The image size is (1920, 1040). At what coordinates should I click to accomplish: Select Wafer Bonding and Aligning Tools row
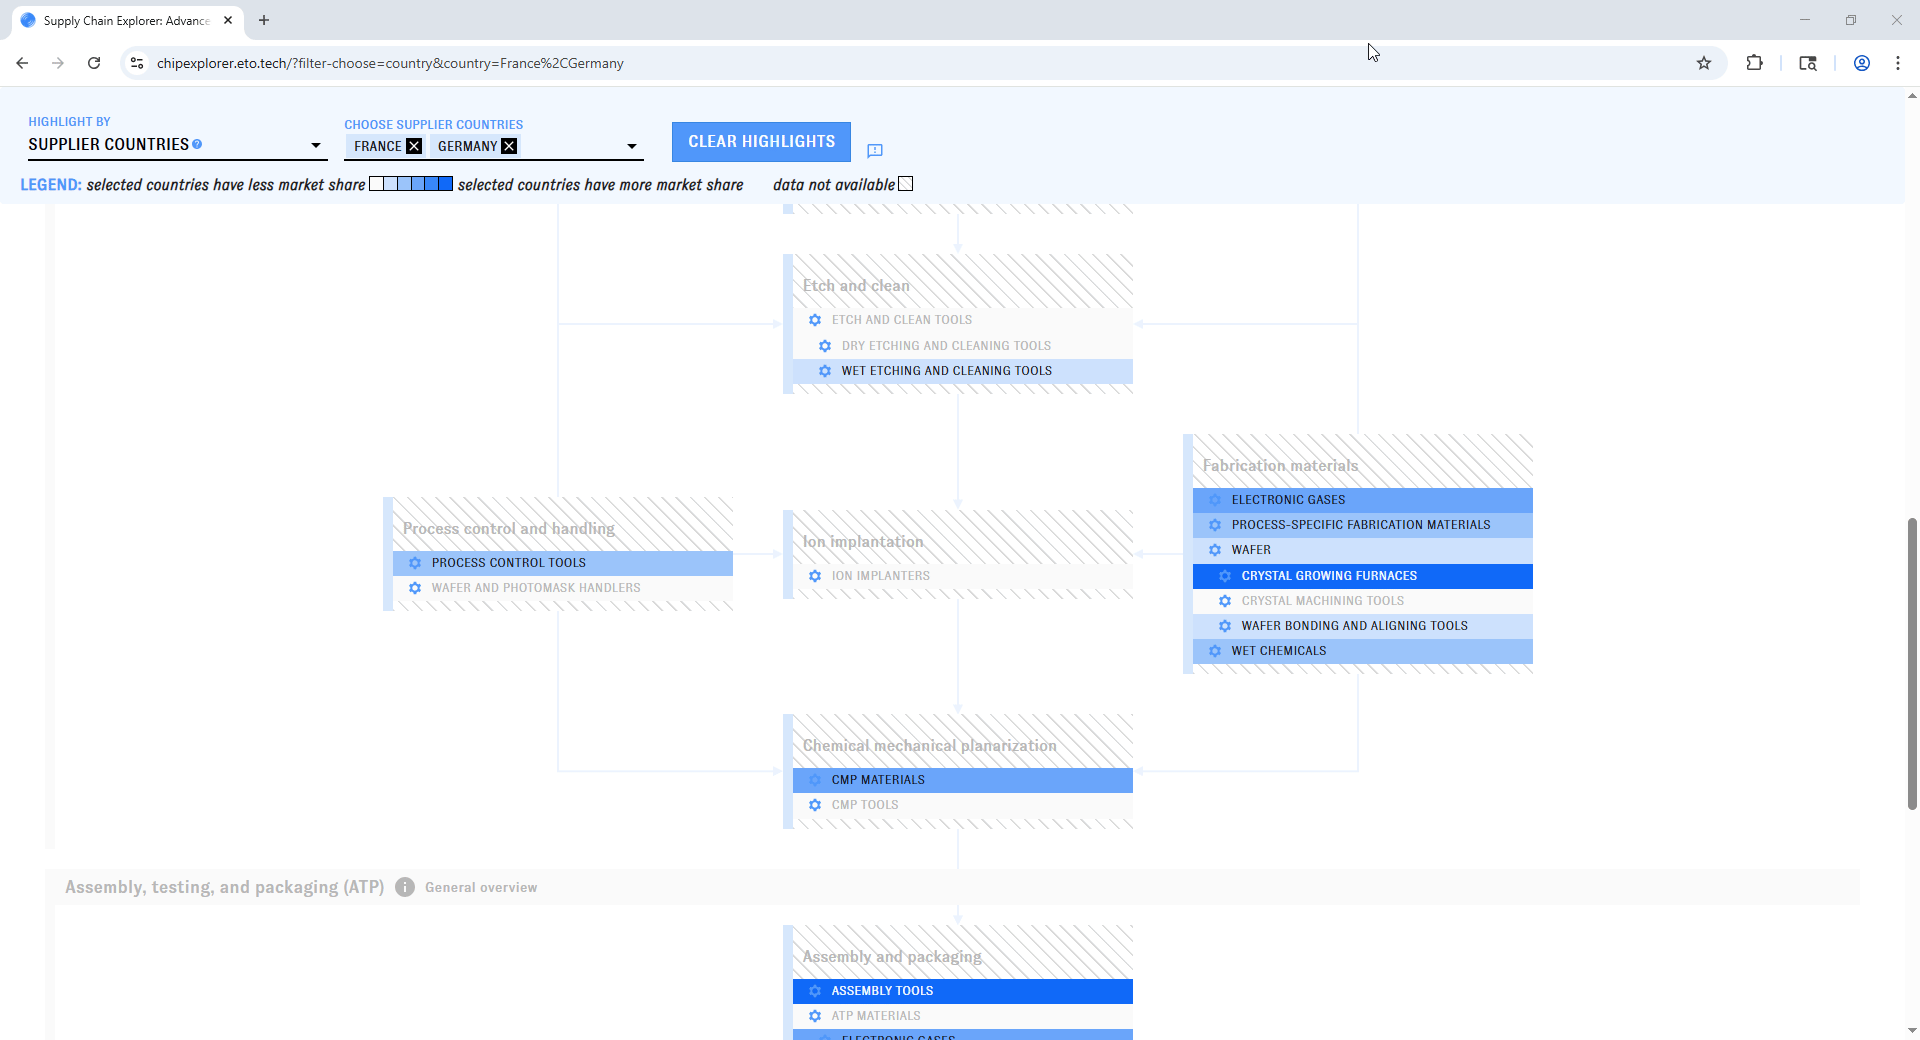(1363, 626)
